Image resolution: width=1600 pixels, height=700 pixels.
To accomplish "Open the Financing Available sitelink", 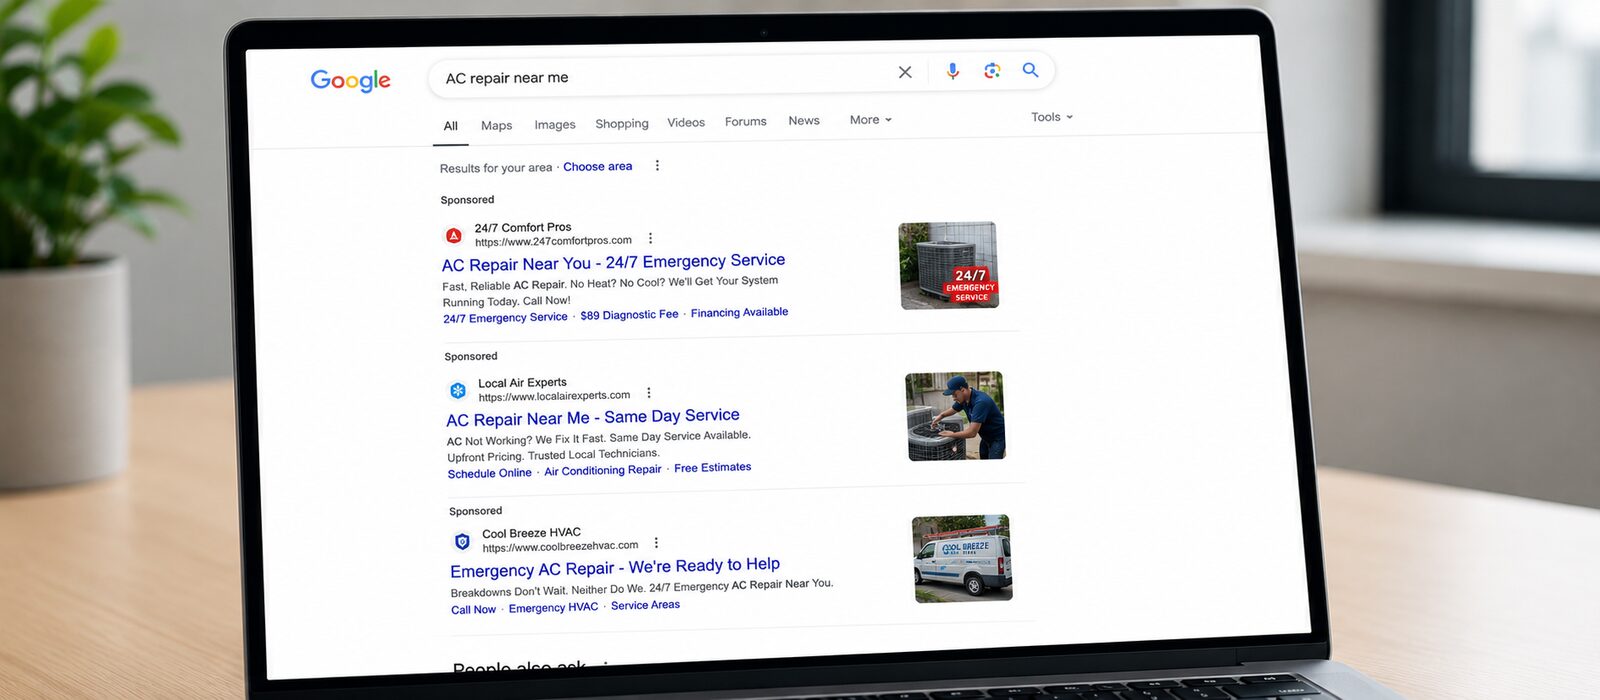I will 740,313.
